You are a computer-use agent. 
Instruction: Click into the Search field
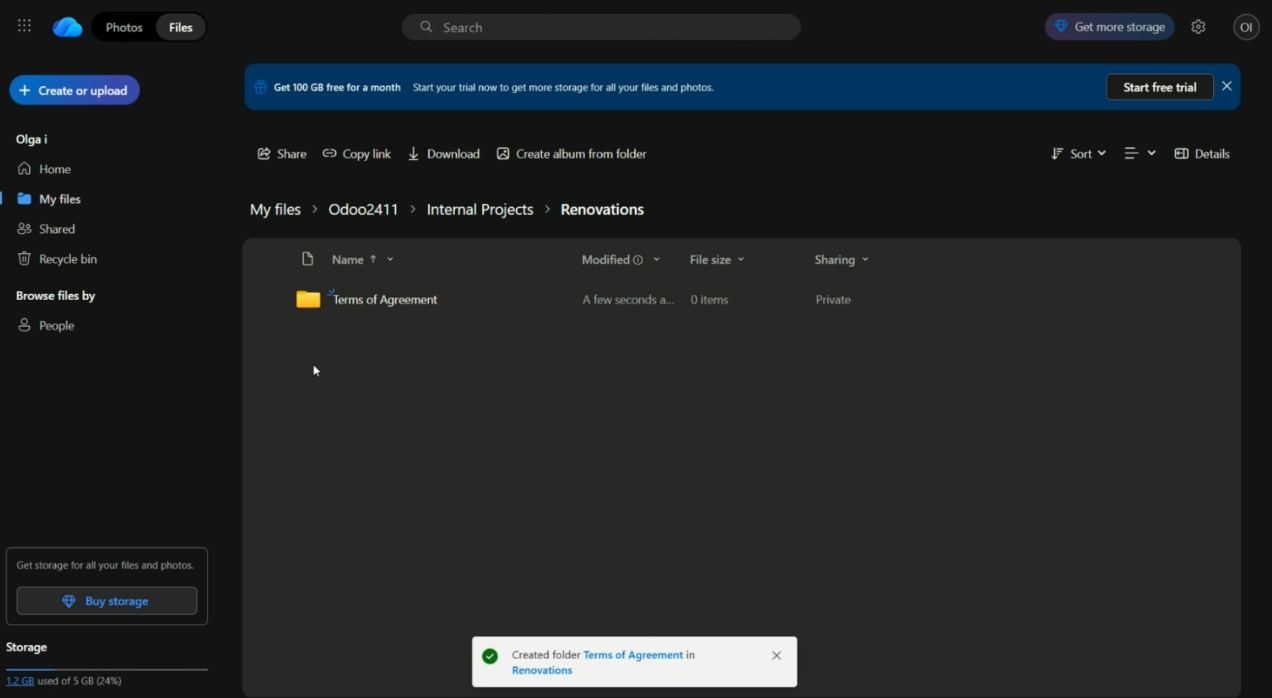[610, 27]
